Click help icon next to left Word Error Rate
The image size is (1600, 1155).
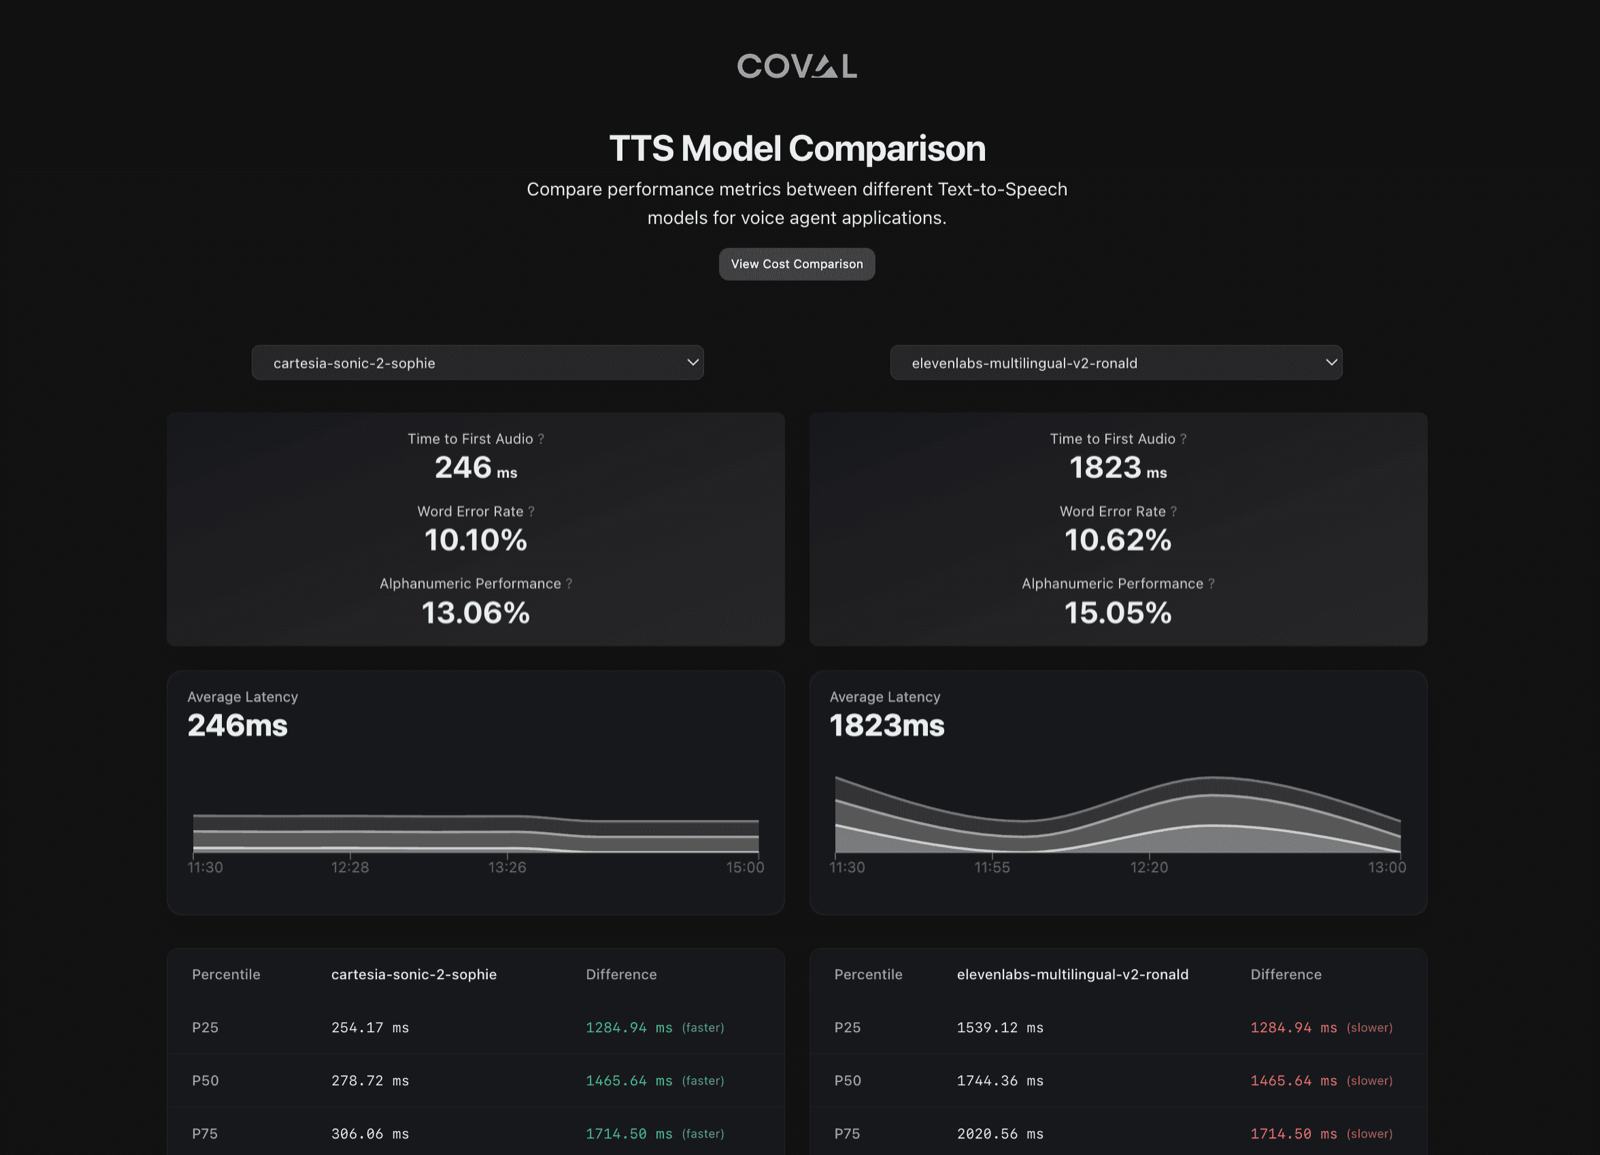pos(531,511)
